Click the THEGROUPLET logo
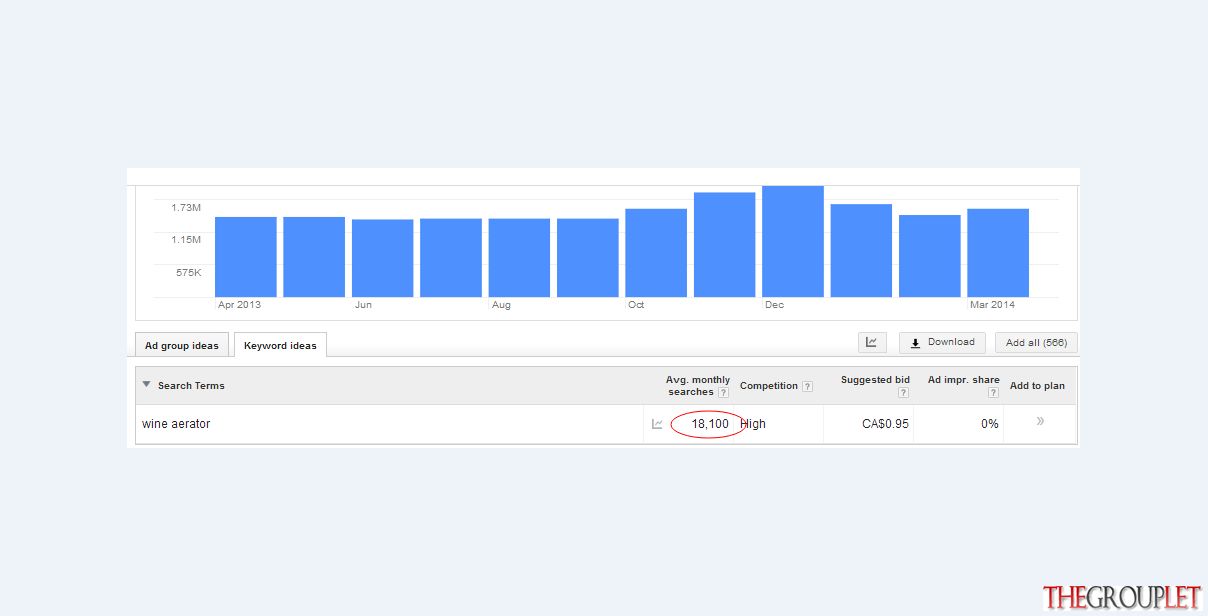 [x=1122, y=597]
